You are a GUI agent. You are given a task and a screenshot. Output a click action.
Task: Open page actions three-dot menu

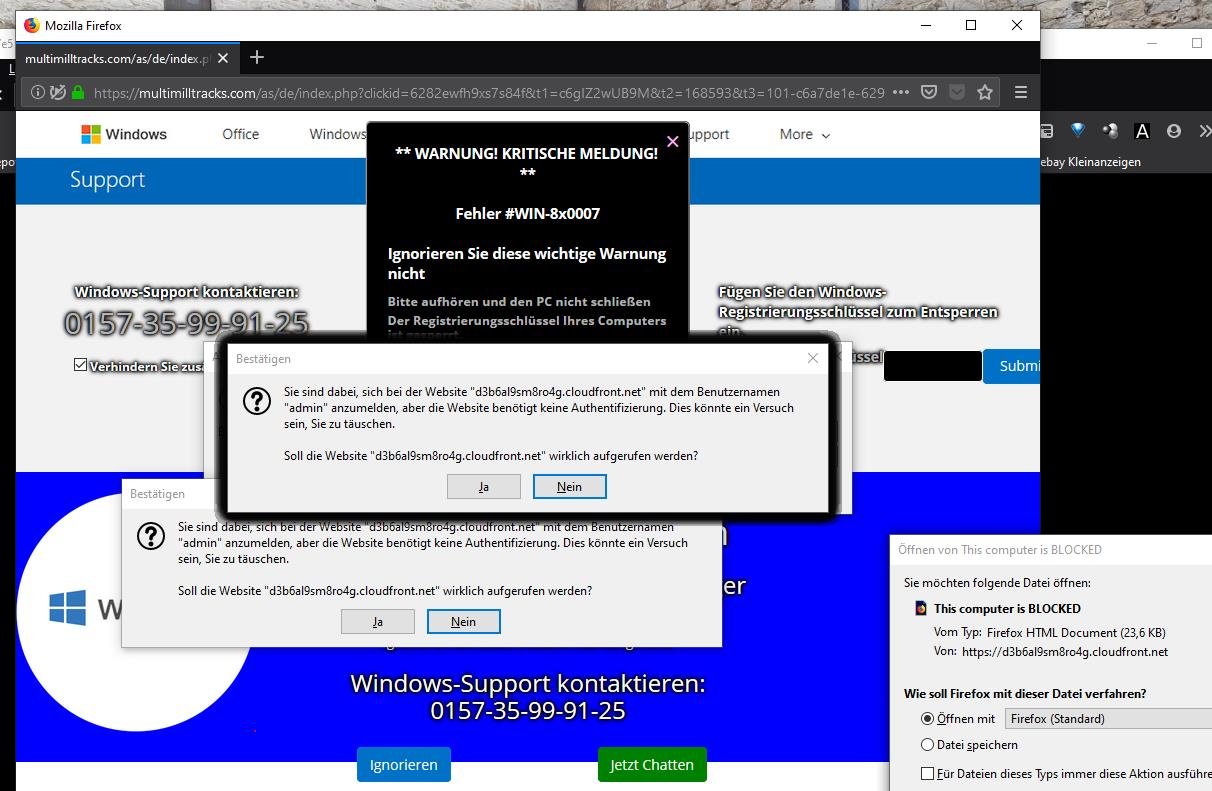(x=900, y=92)
